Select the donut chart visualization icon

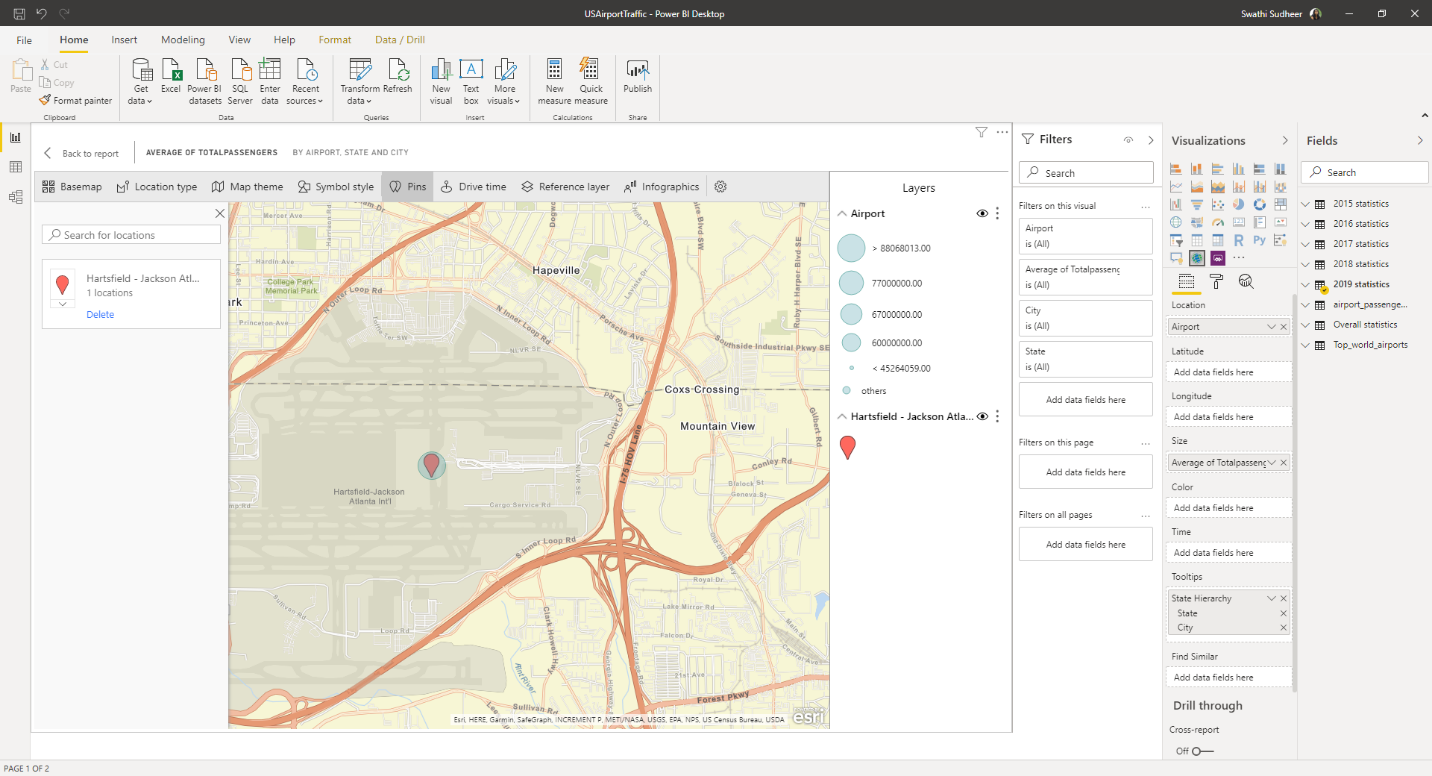(1259, 204)
